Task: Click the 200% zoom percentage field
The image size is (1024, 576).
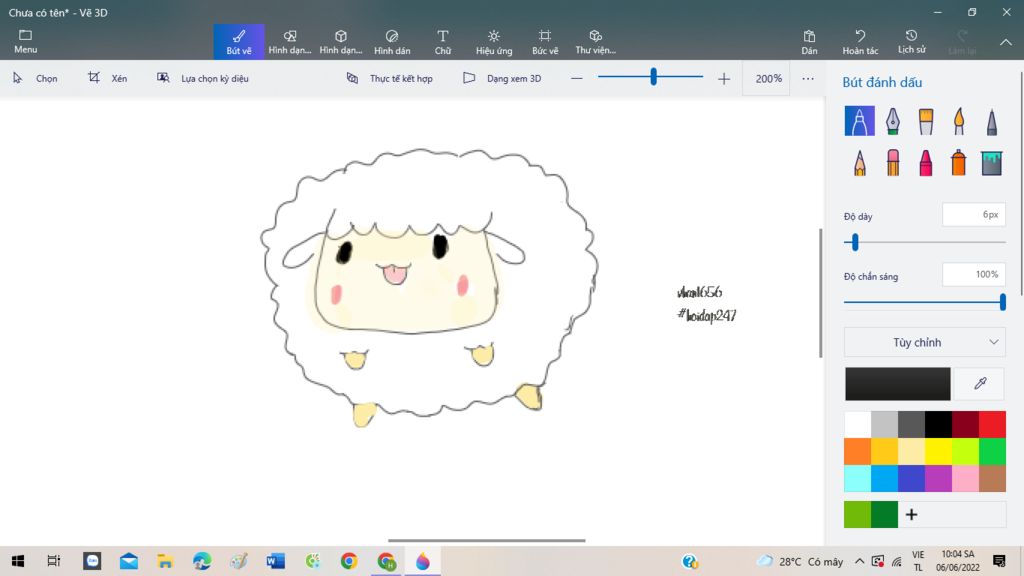Action: pyautogui.click(x=768, y=78)
